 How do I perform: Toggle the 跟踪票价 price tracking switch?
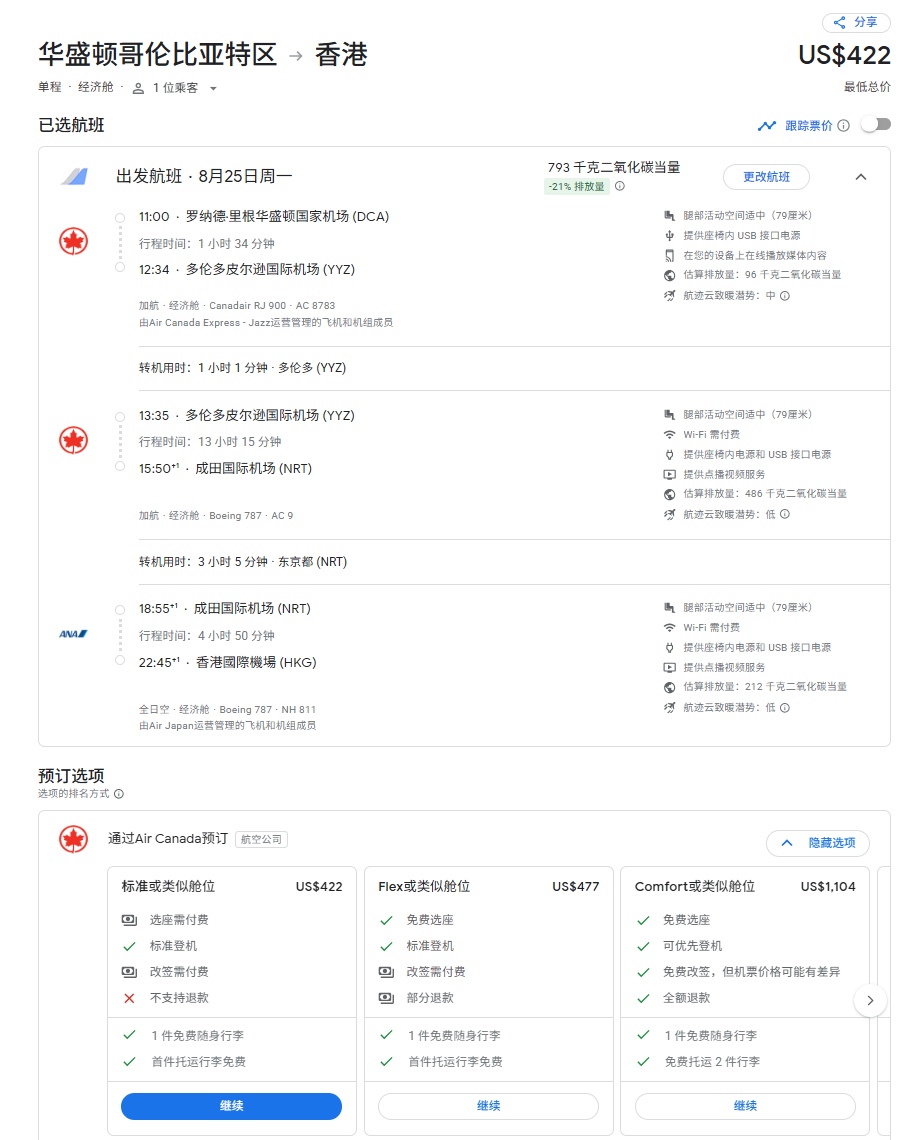pyautogui.click(x=875, y=125)
